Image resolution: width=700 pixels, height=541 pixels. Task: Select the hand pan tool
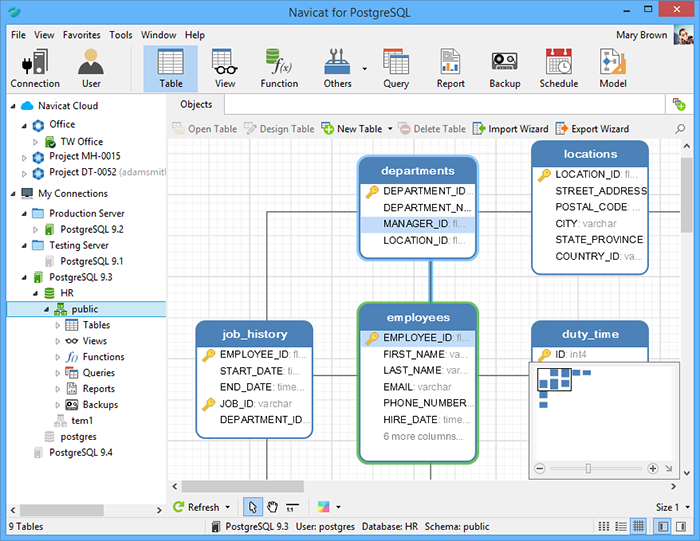click(272, 507)
